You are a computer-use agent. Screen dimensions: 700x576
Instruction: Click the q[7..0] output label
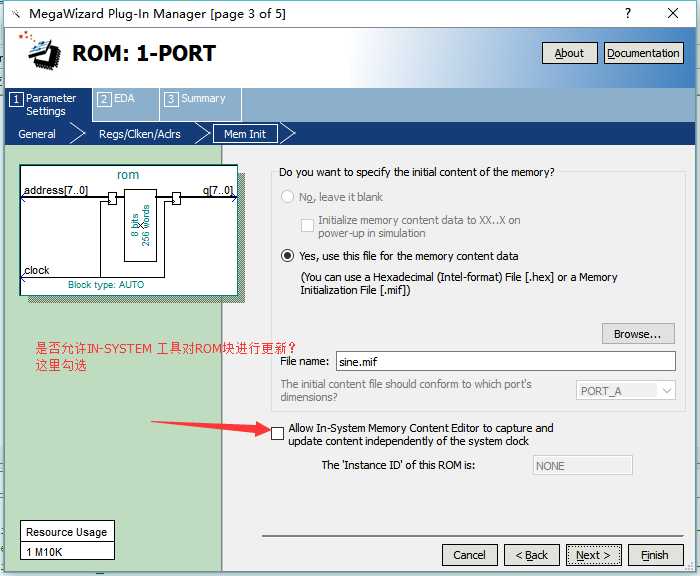[217, 190]
